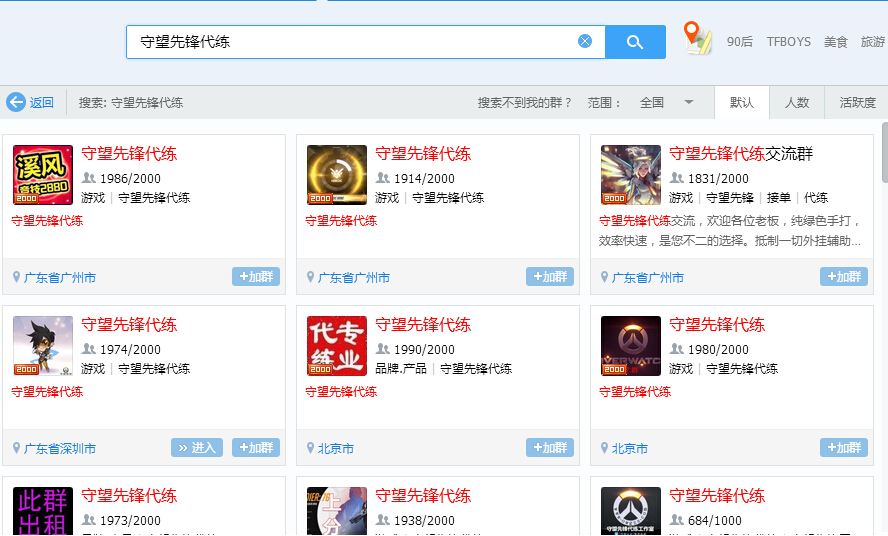888x536 pixels.
Task: Click the blue magnifier search button
Action: pyautogui.click(x=635, y=41)
